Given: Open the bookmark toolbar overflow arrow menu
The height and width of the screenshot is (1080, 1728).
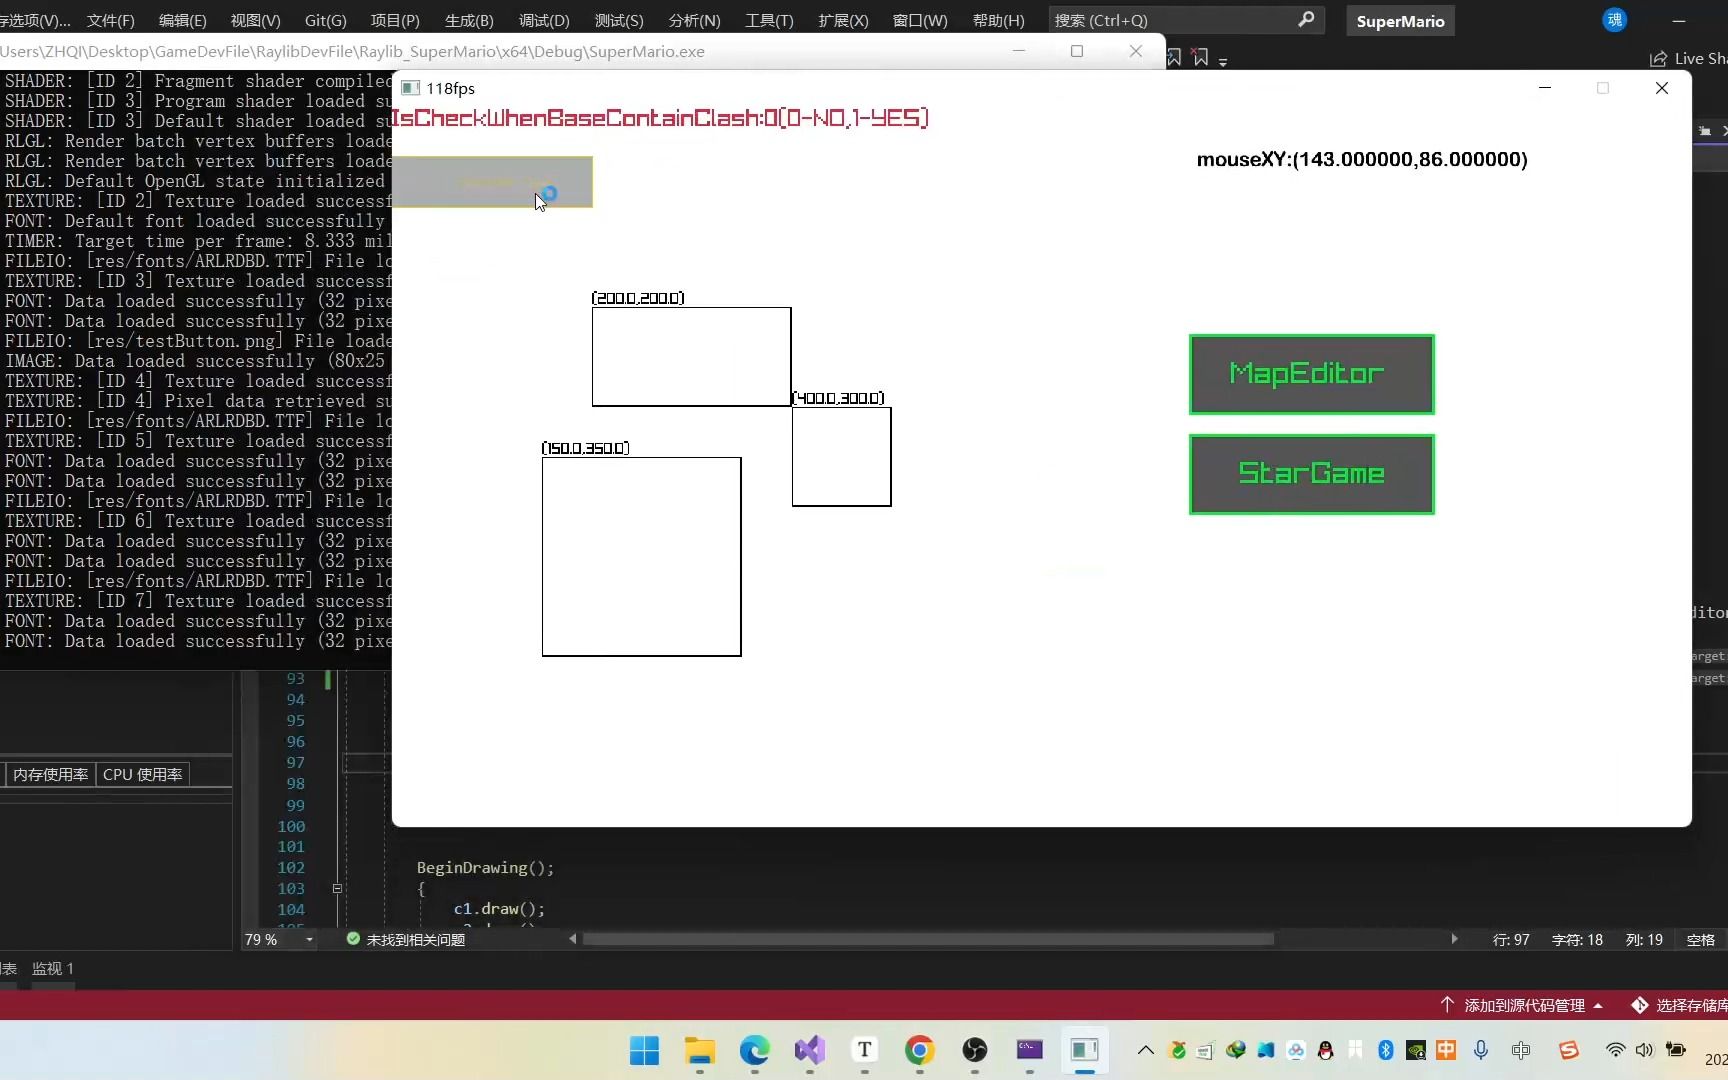Looking at the screenshot, I should click(1223, 62).
